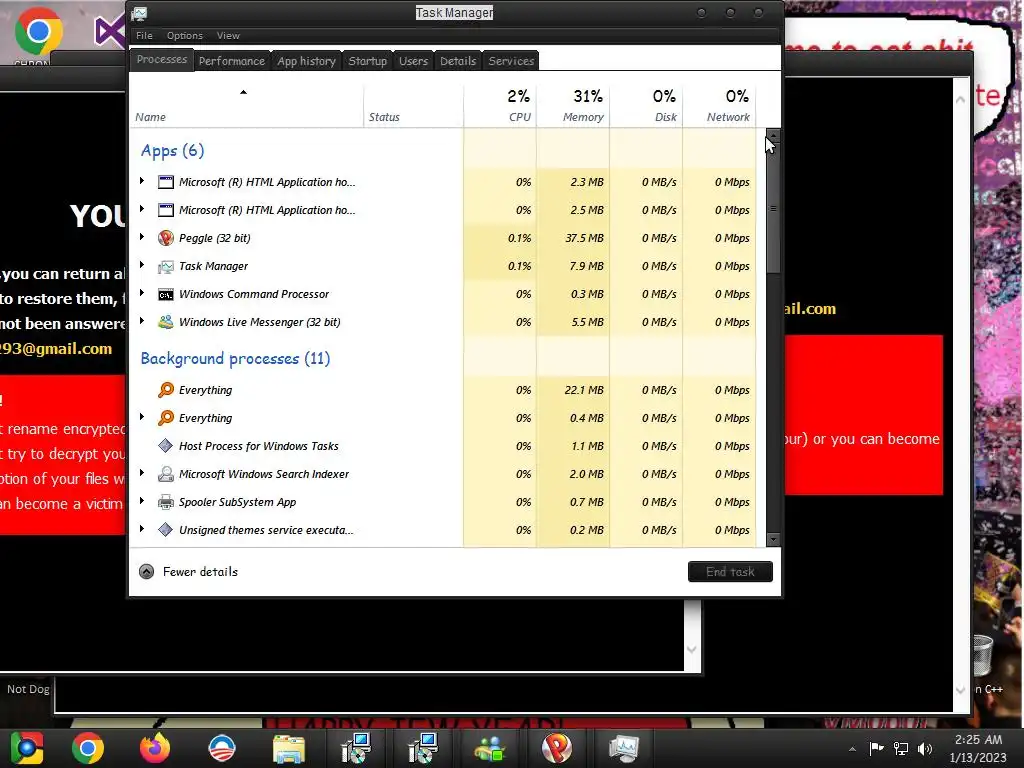Viewport: 1024px width, 768px height.
Task: Expand the Peggle (32 bit) process
Action: 142,237
